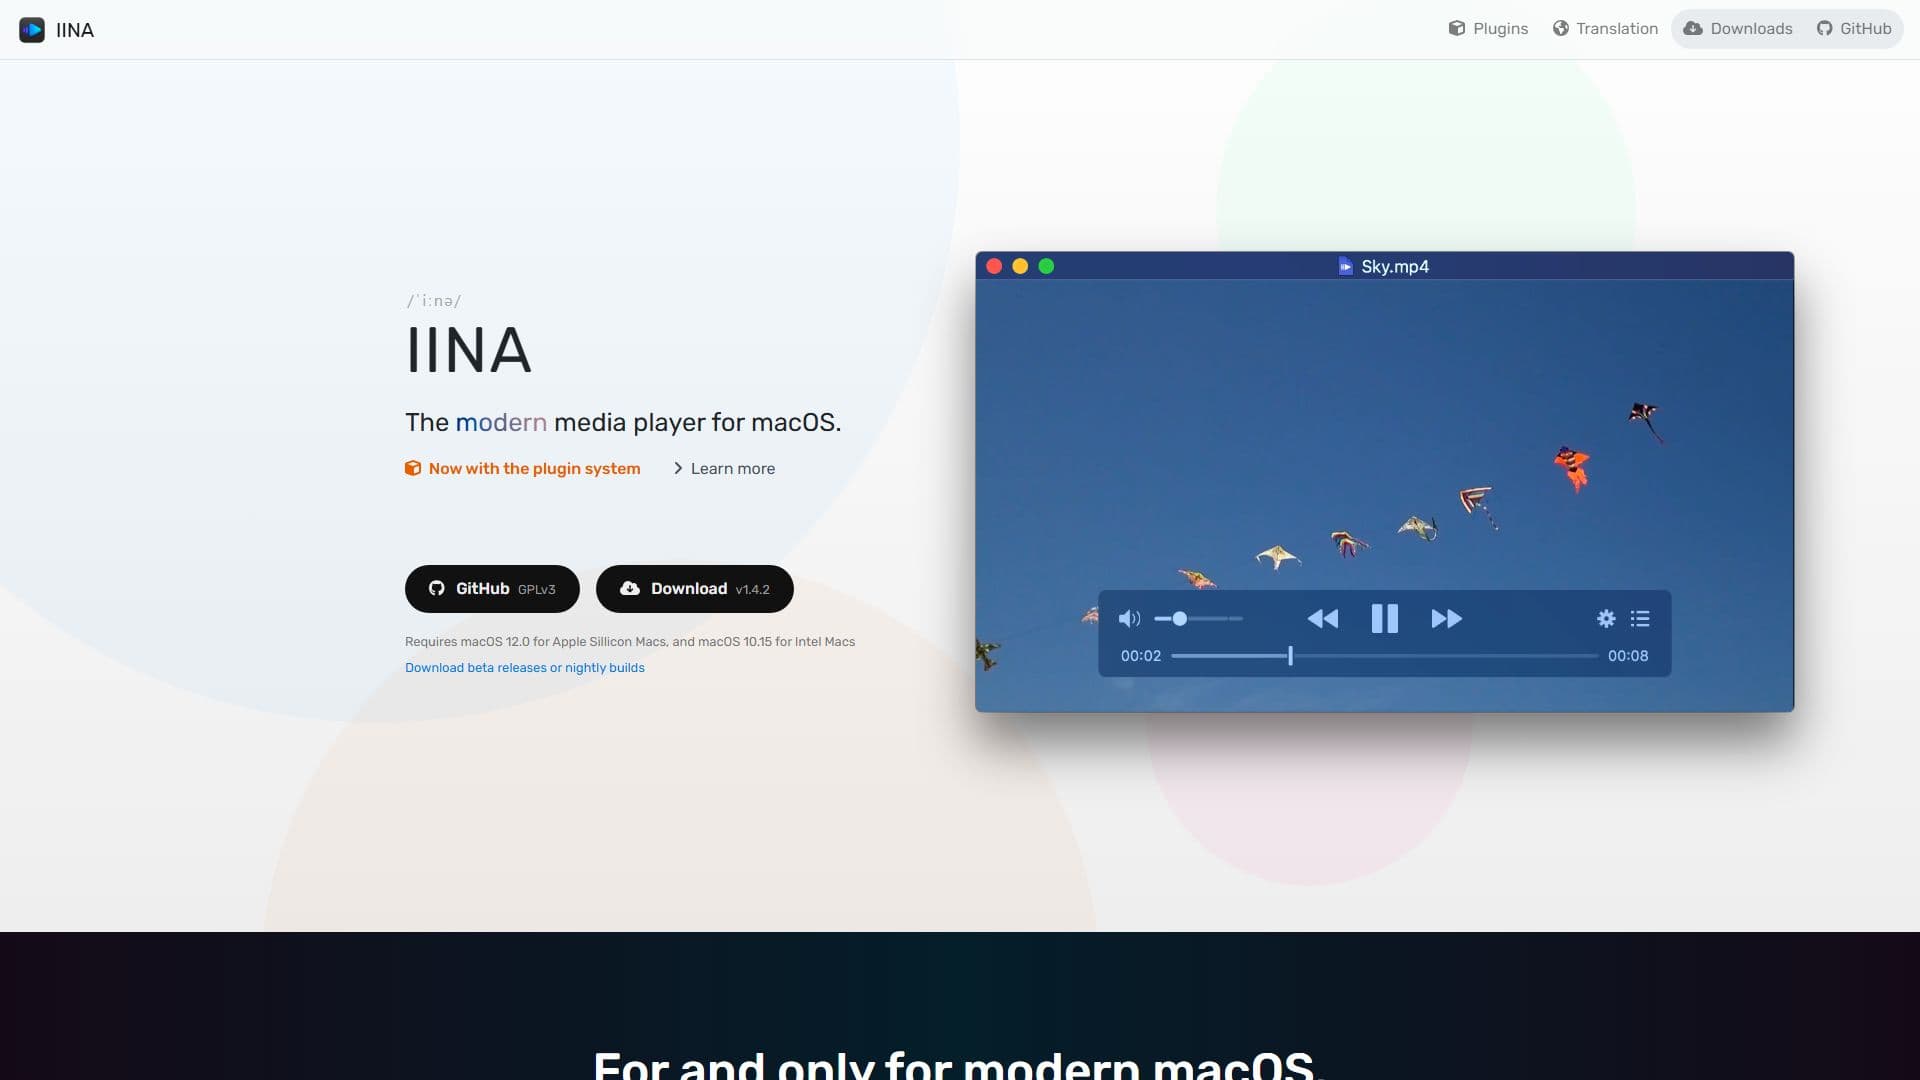Screen dimensions: 1920x1080
Task: Open the playlist list icon
Action: (x=1640, y=619)
